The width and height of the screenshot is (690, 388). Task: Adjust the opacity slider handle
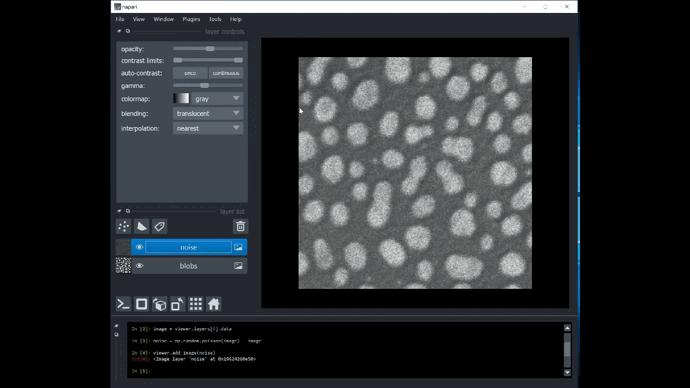210,48
